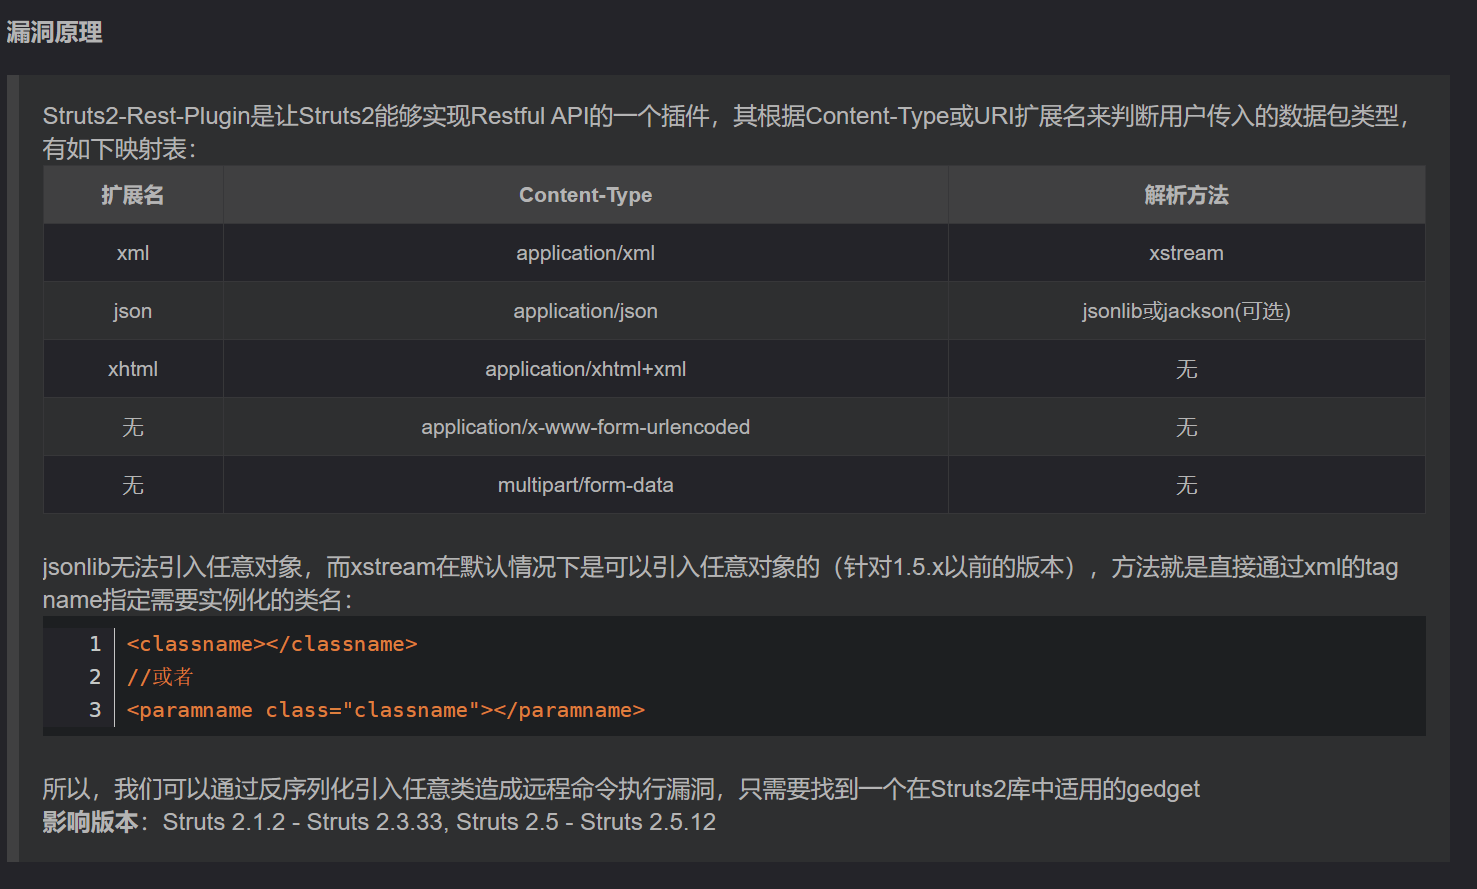Click the application/json cell
Image resolution: width=1477 pixels, height=889 pixels.
pos(585,311)
